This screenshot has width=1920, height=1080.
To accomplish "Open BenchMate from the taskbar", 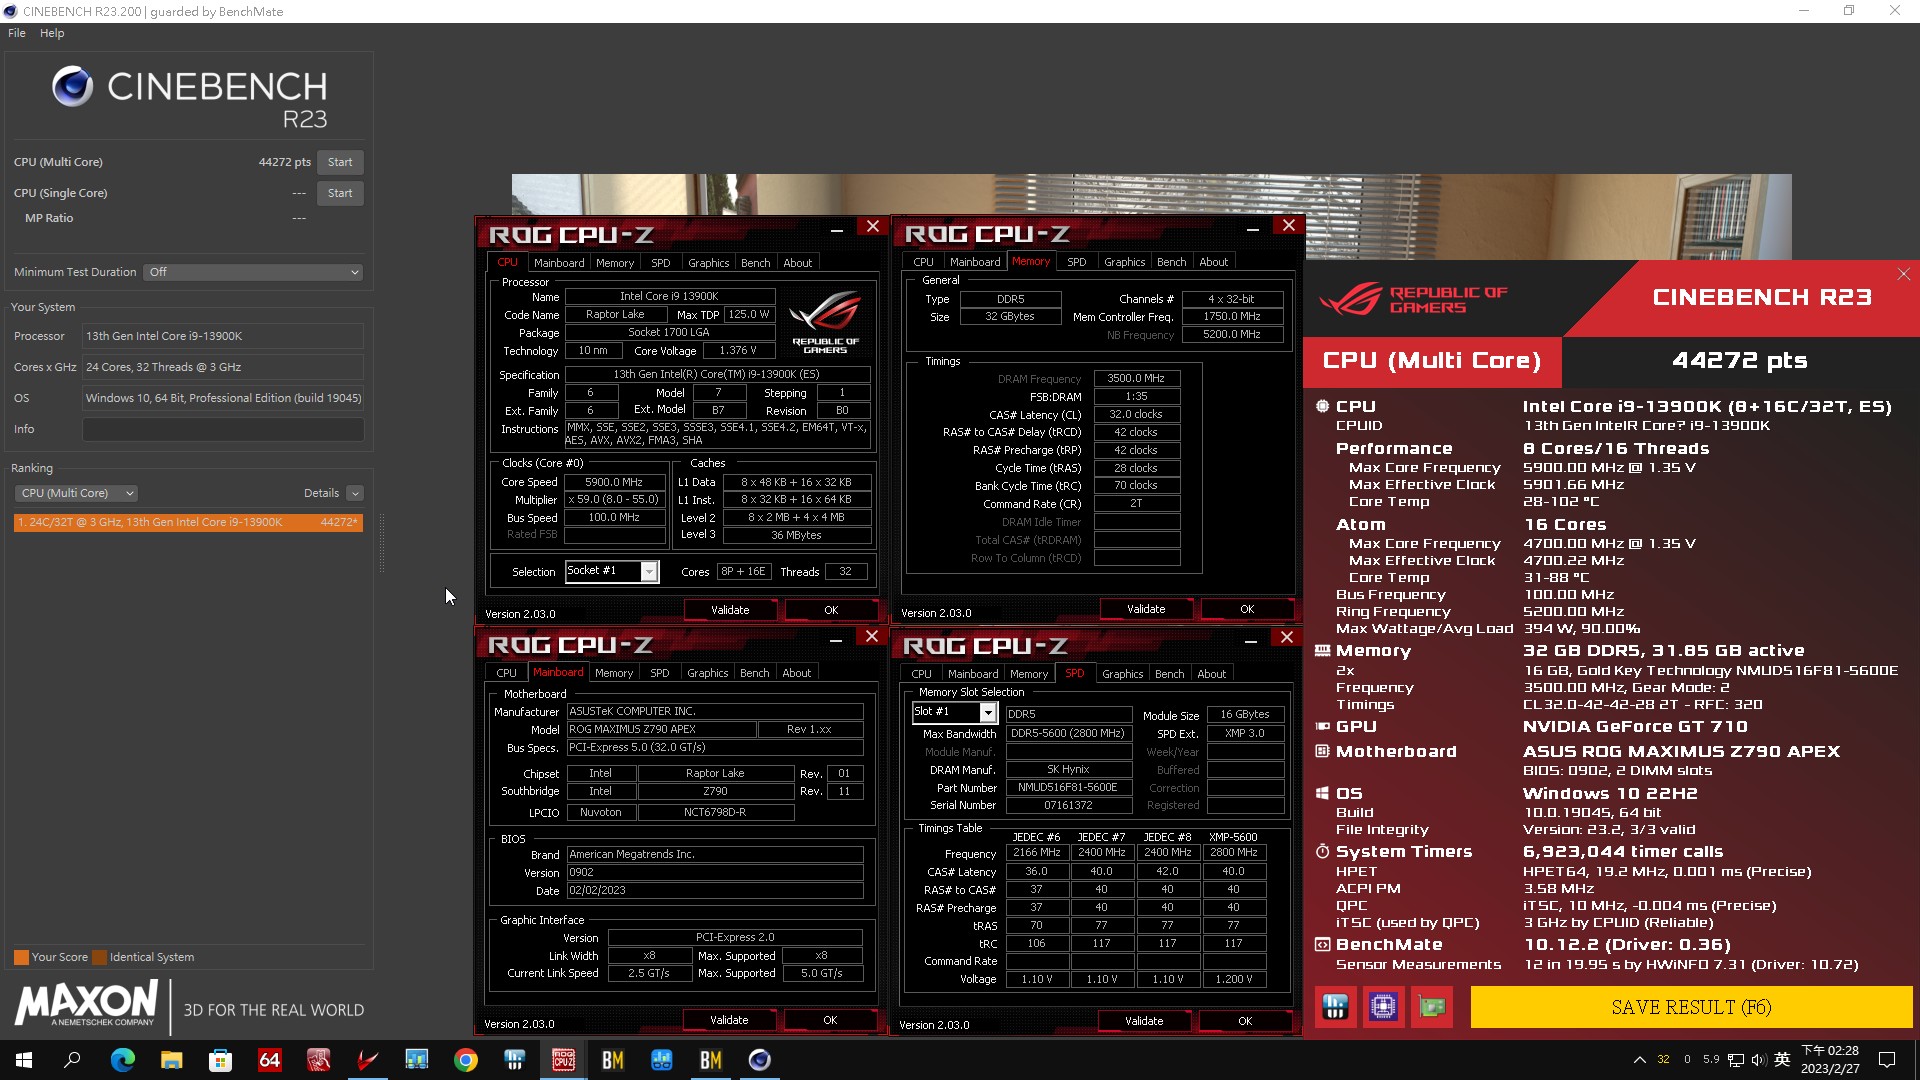I will (611, 1060).
